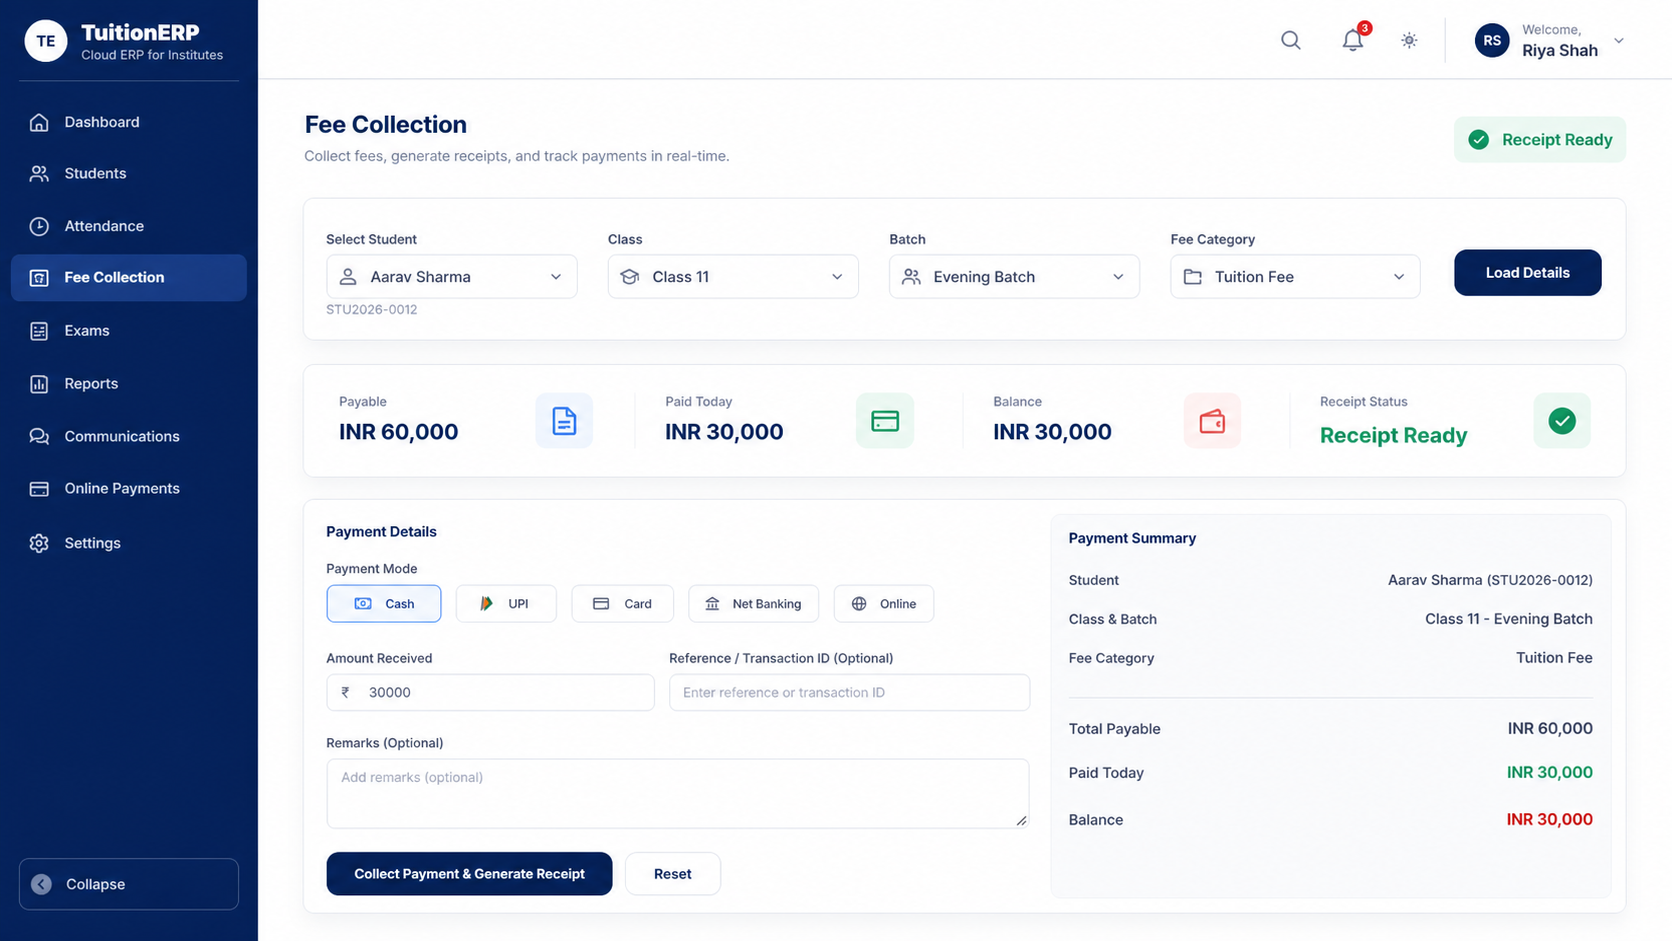The width and height of the screenshot is (1672, 941).
Task: Click the group icon in Batch field
Action: (x=911, y=277)
